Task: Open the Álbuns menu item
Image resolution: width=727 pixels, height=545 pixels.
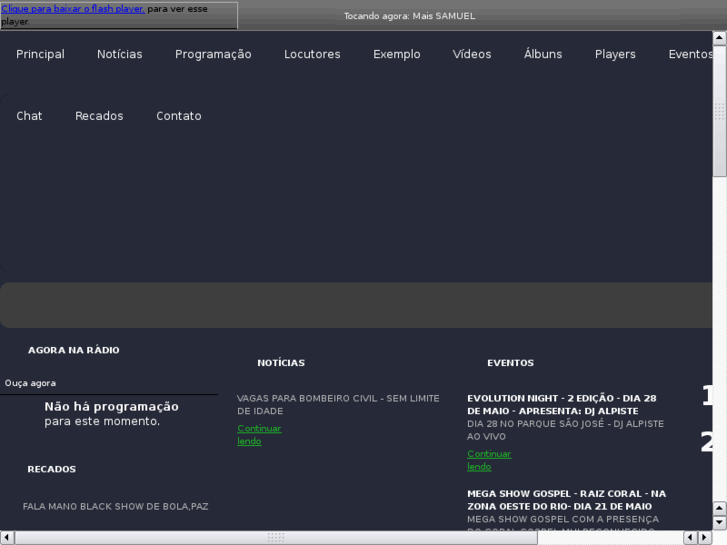Action: point(543,54)
